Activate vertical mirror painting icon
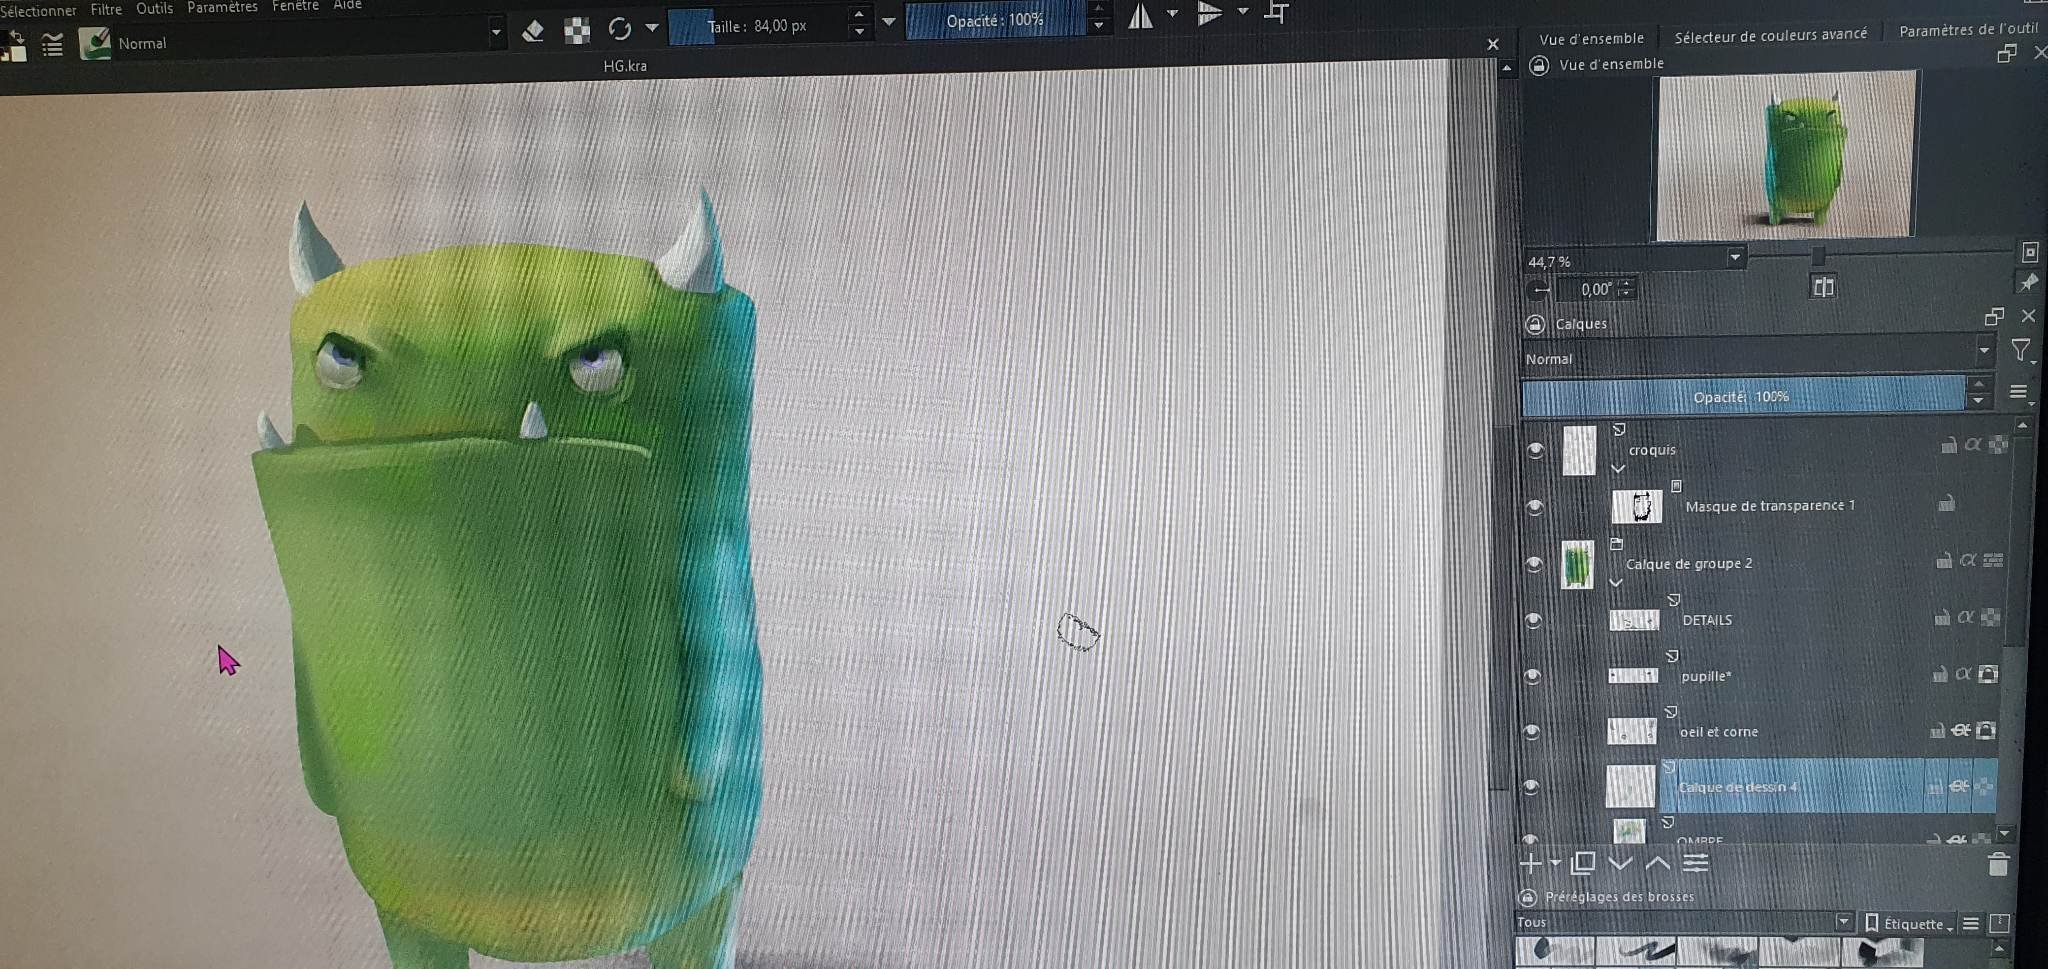The width and height of the screenshot is (2048, 969). 1209,14
